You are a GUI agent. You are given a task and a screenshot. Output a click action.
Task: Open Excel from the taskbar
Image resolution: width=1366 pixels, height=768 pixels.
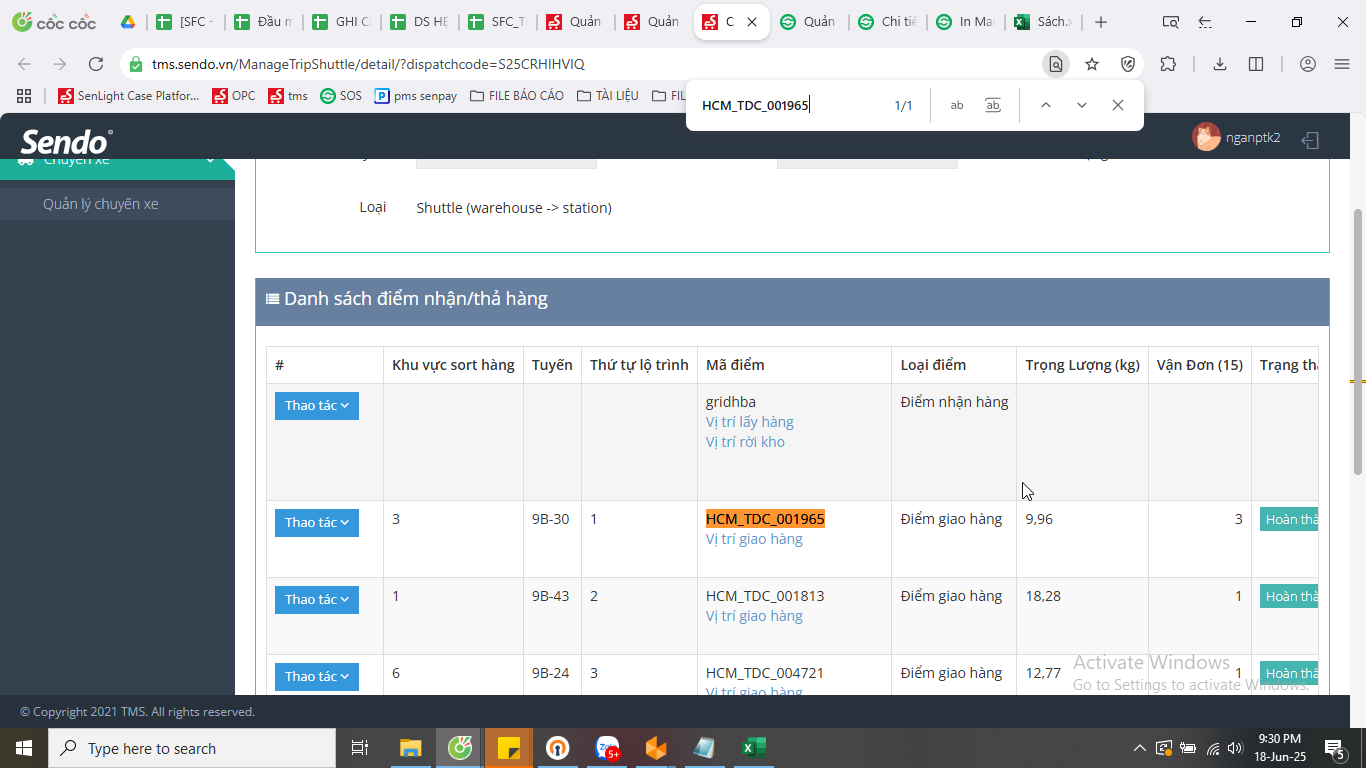click(753, 748)
